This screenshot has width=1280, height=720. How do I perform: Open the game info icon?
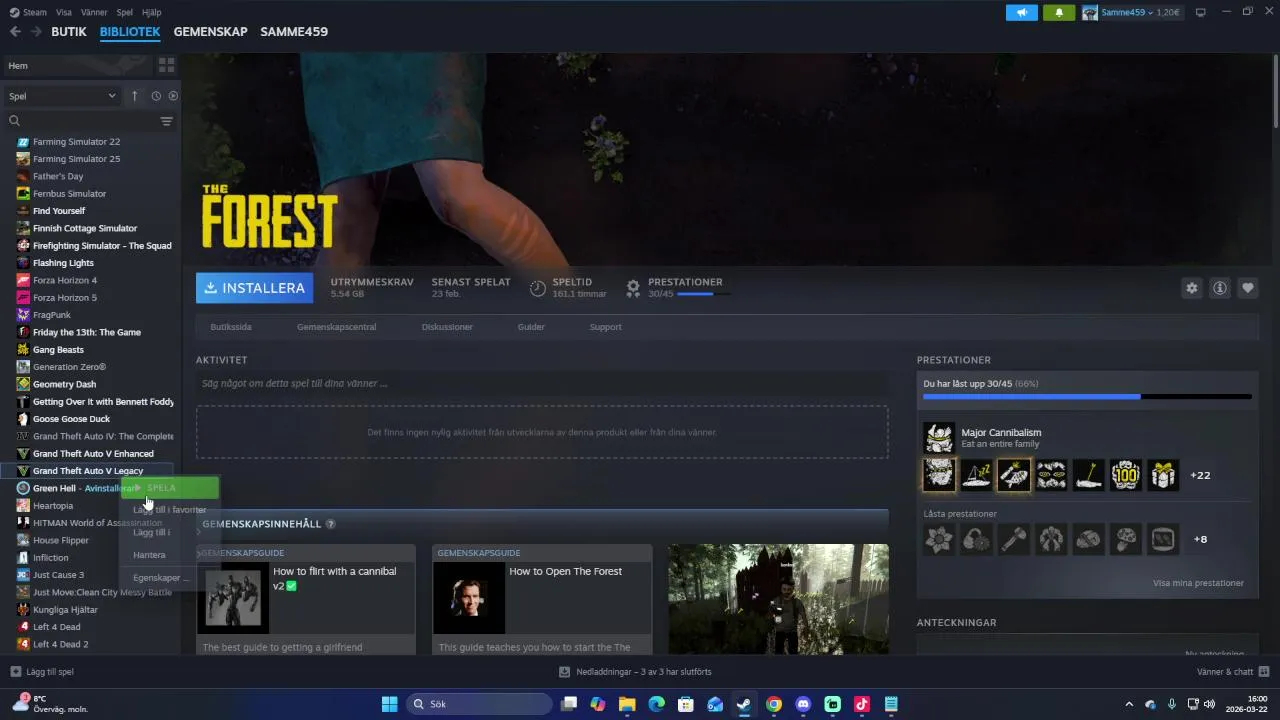coord(1219,288)
